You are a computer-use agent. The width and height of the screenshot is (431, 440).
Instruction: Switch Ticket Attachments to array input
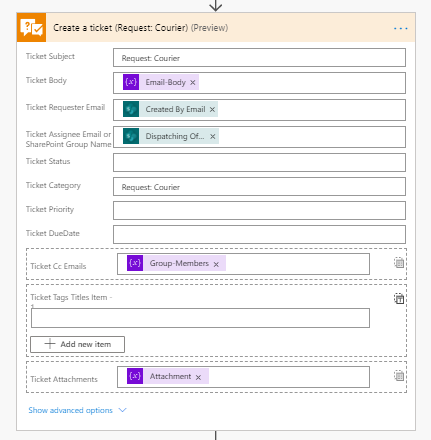(399, 376)
